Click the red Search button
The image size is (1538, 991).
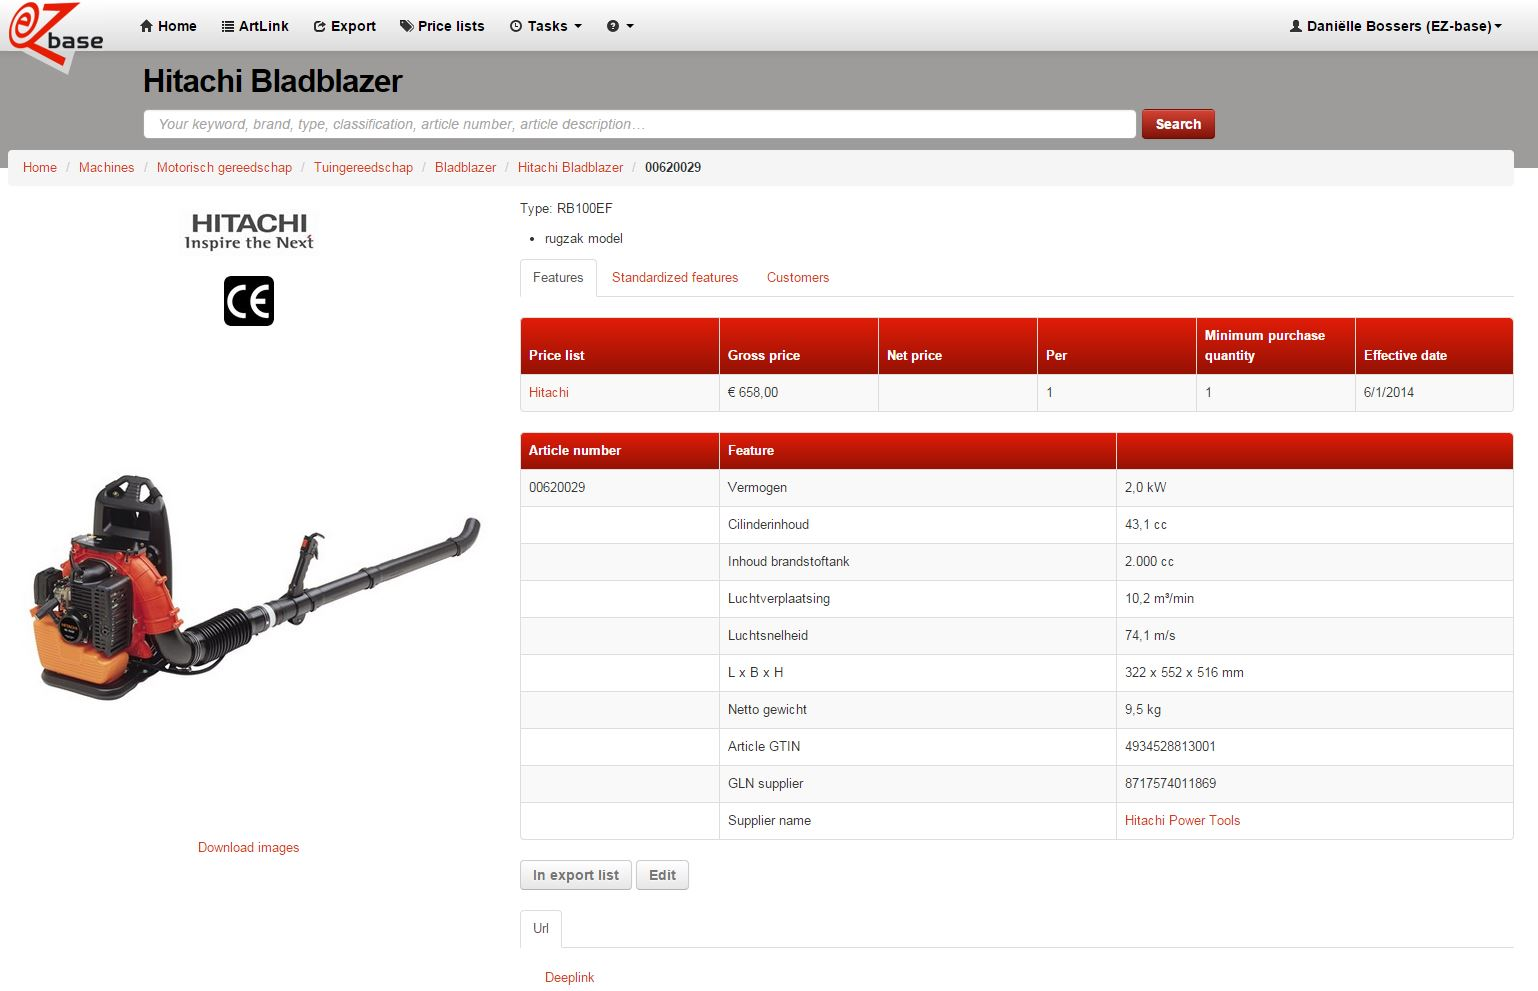coord(1178,124)
